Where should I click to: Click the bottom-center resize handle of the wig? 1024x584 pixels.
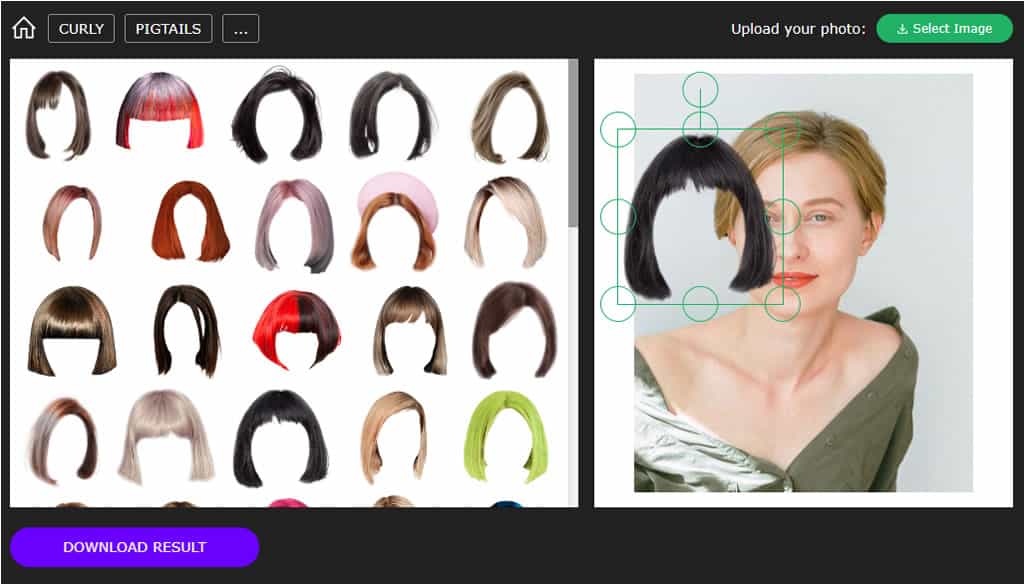[x=700, y=304]
